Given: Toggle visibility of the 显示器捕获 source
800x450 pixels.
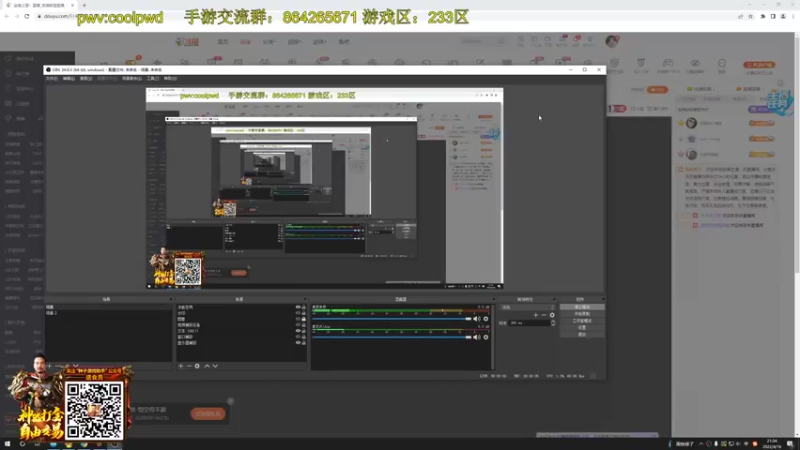Looking at the screenshot, I should pos(298,343).
